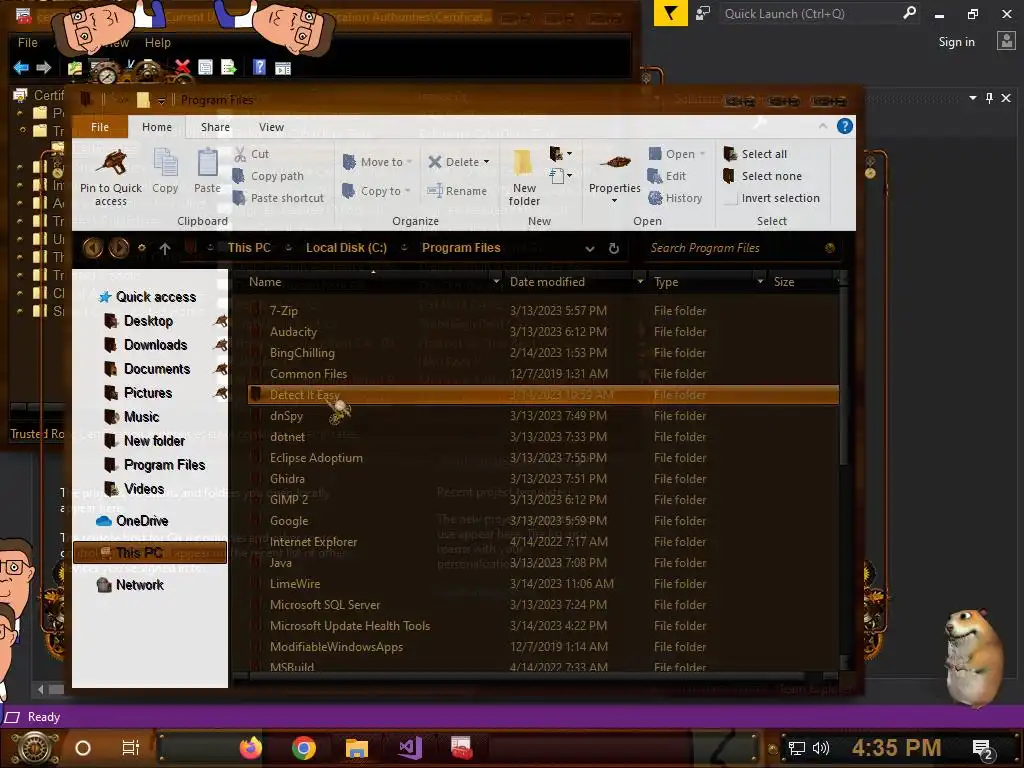Click the blue back arrow in certificate console toolbar
1024x768 pixels.
[x=21, y=67]
